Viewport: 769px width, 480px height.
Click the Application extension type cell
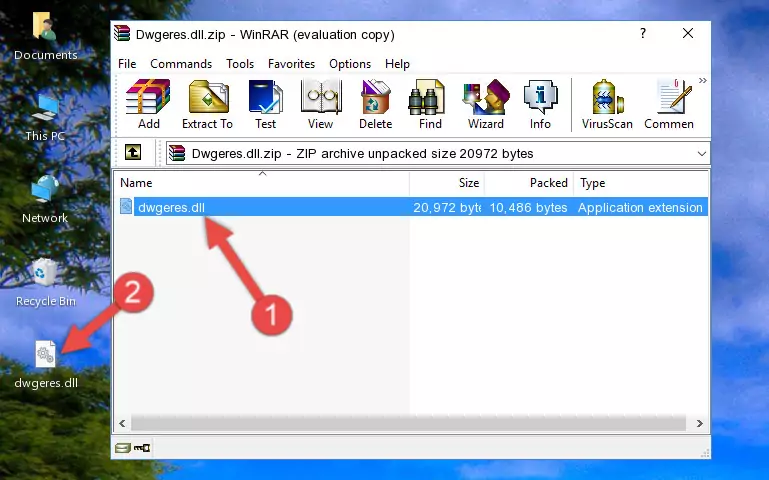pos(640,207)
